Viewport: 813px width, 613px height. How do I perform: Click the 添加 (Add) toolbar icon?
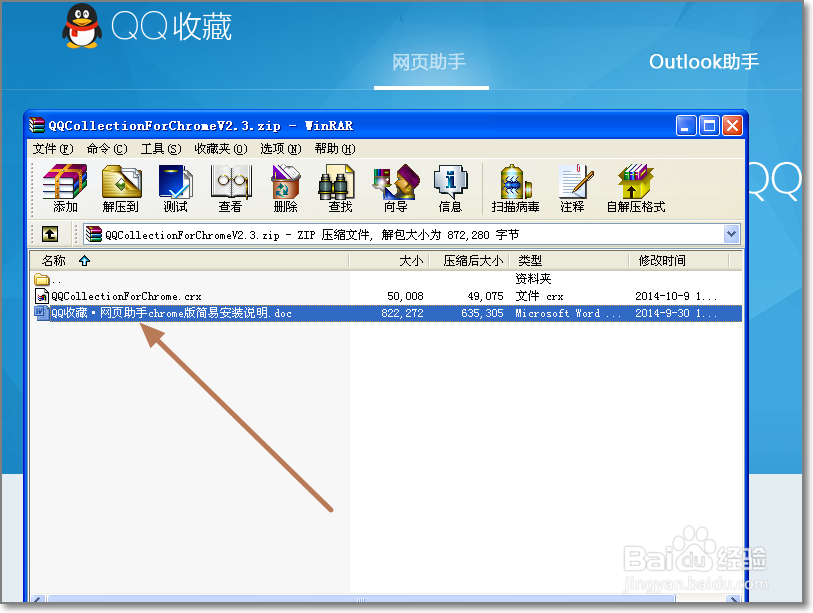(x=65, y=188)
